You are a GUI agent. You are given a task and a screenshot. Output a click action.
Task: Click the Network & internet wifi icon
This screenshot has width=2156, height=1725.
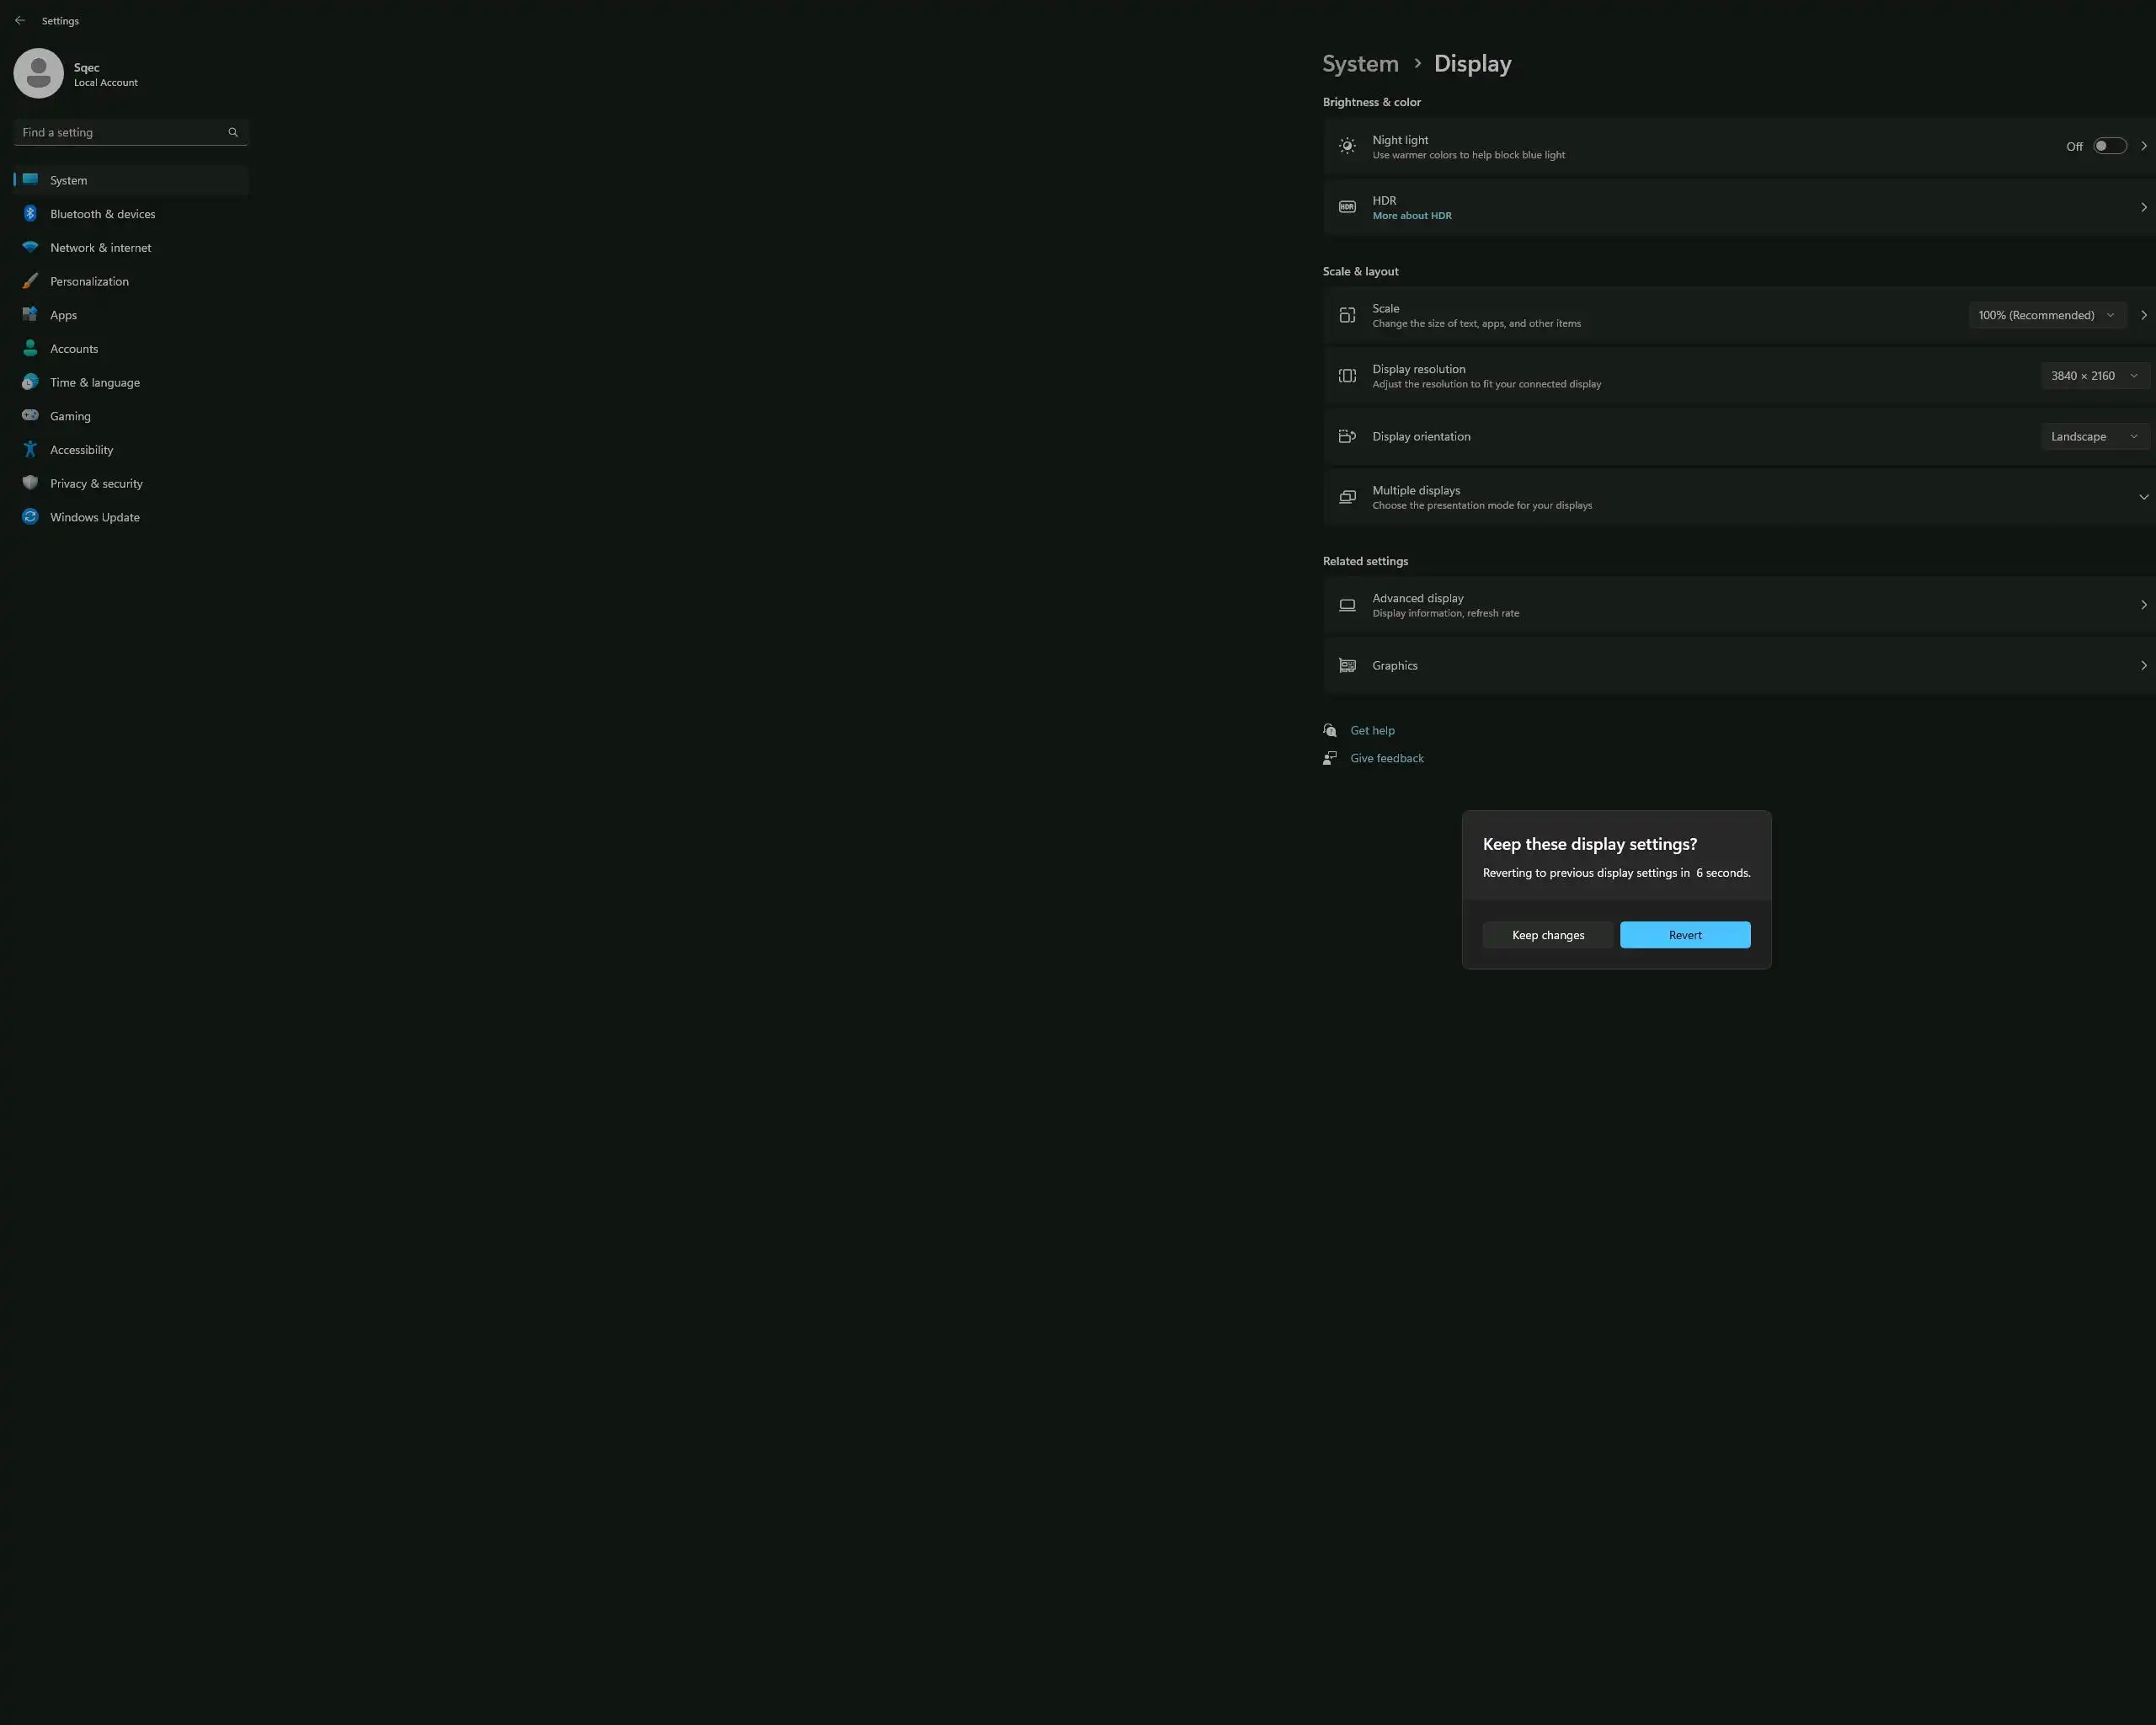tap(30, 247)
